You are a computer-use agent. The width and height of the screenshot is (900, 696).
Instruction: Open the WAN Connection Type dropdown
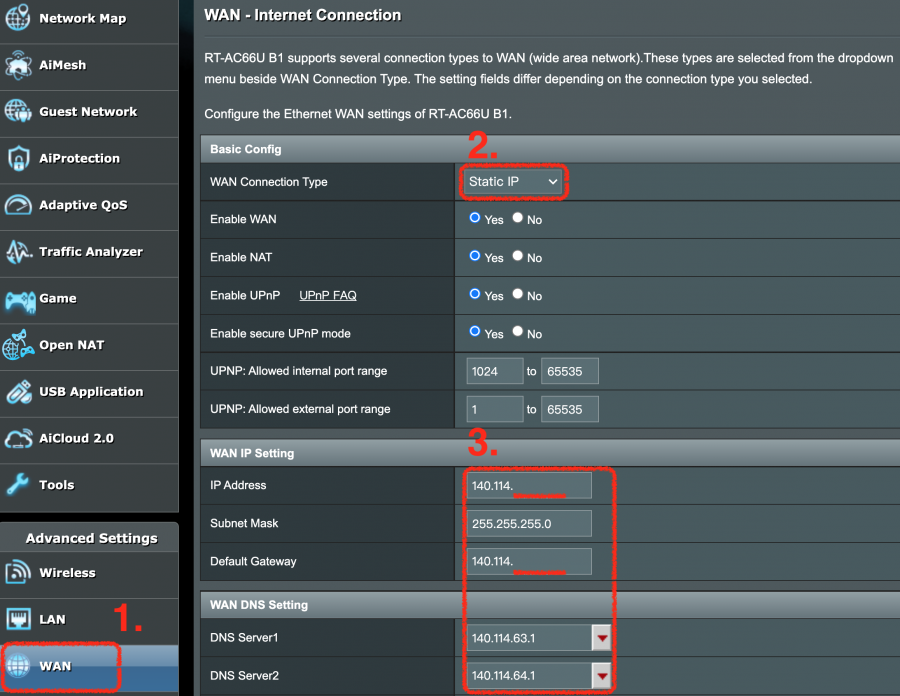[x=513, y=182]
